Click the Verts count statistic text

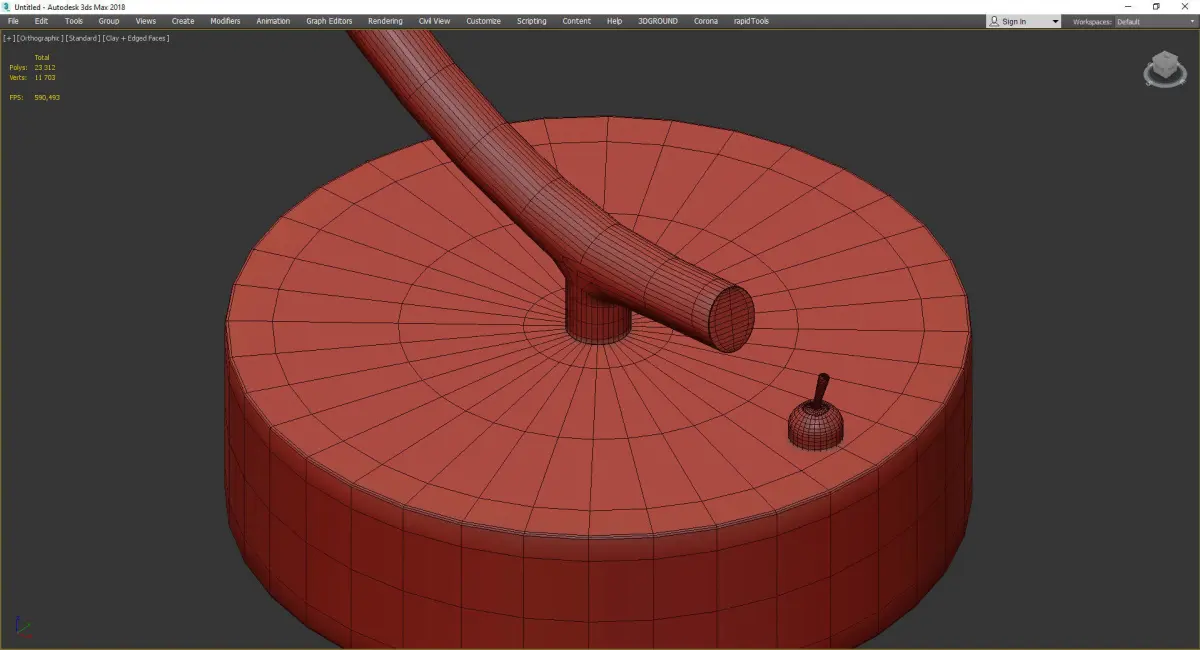pyautogui.click(x=33, y=77)
